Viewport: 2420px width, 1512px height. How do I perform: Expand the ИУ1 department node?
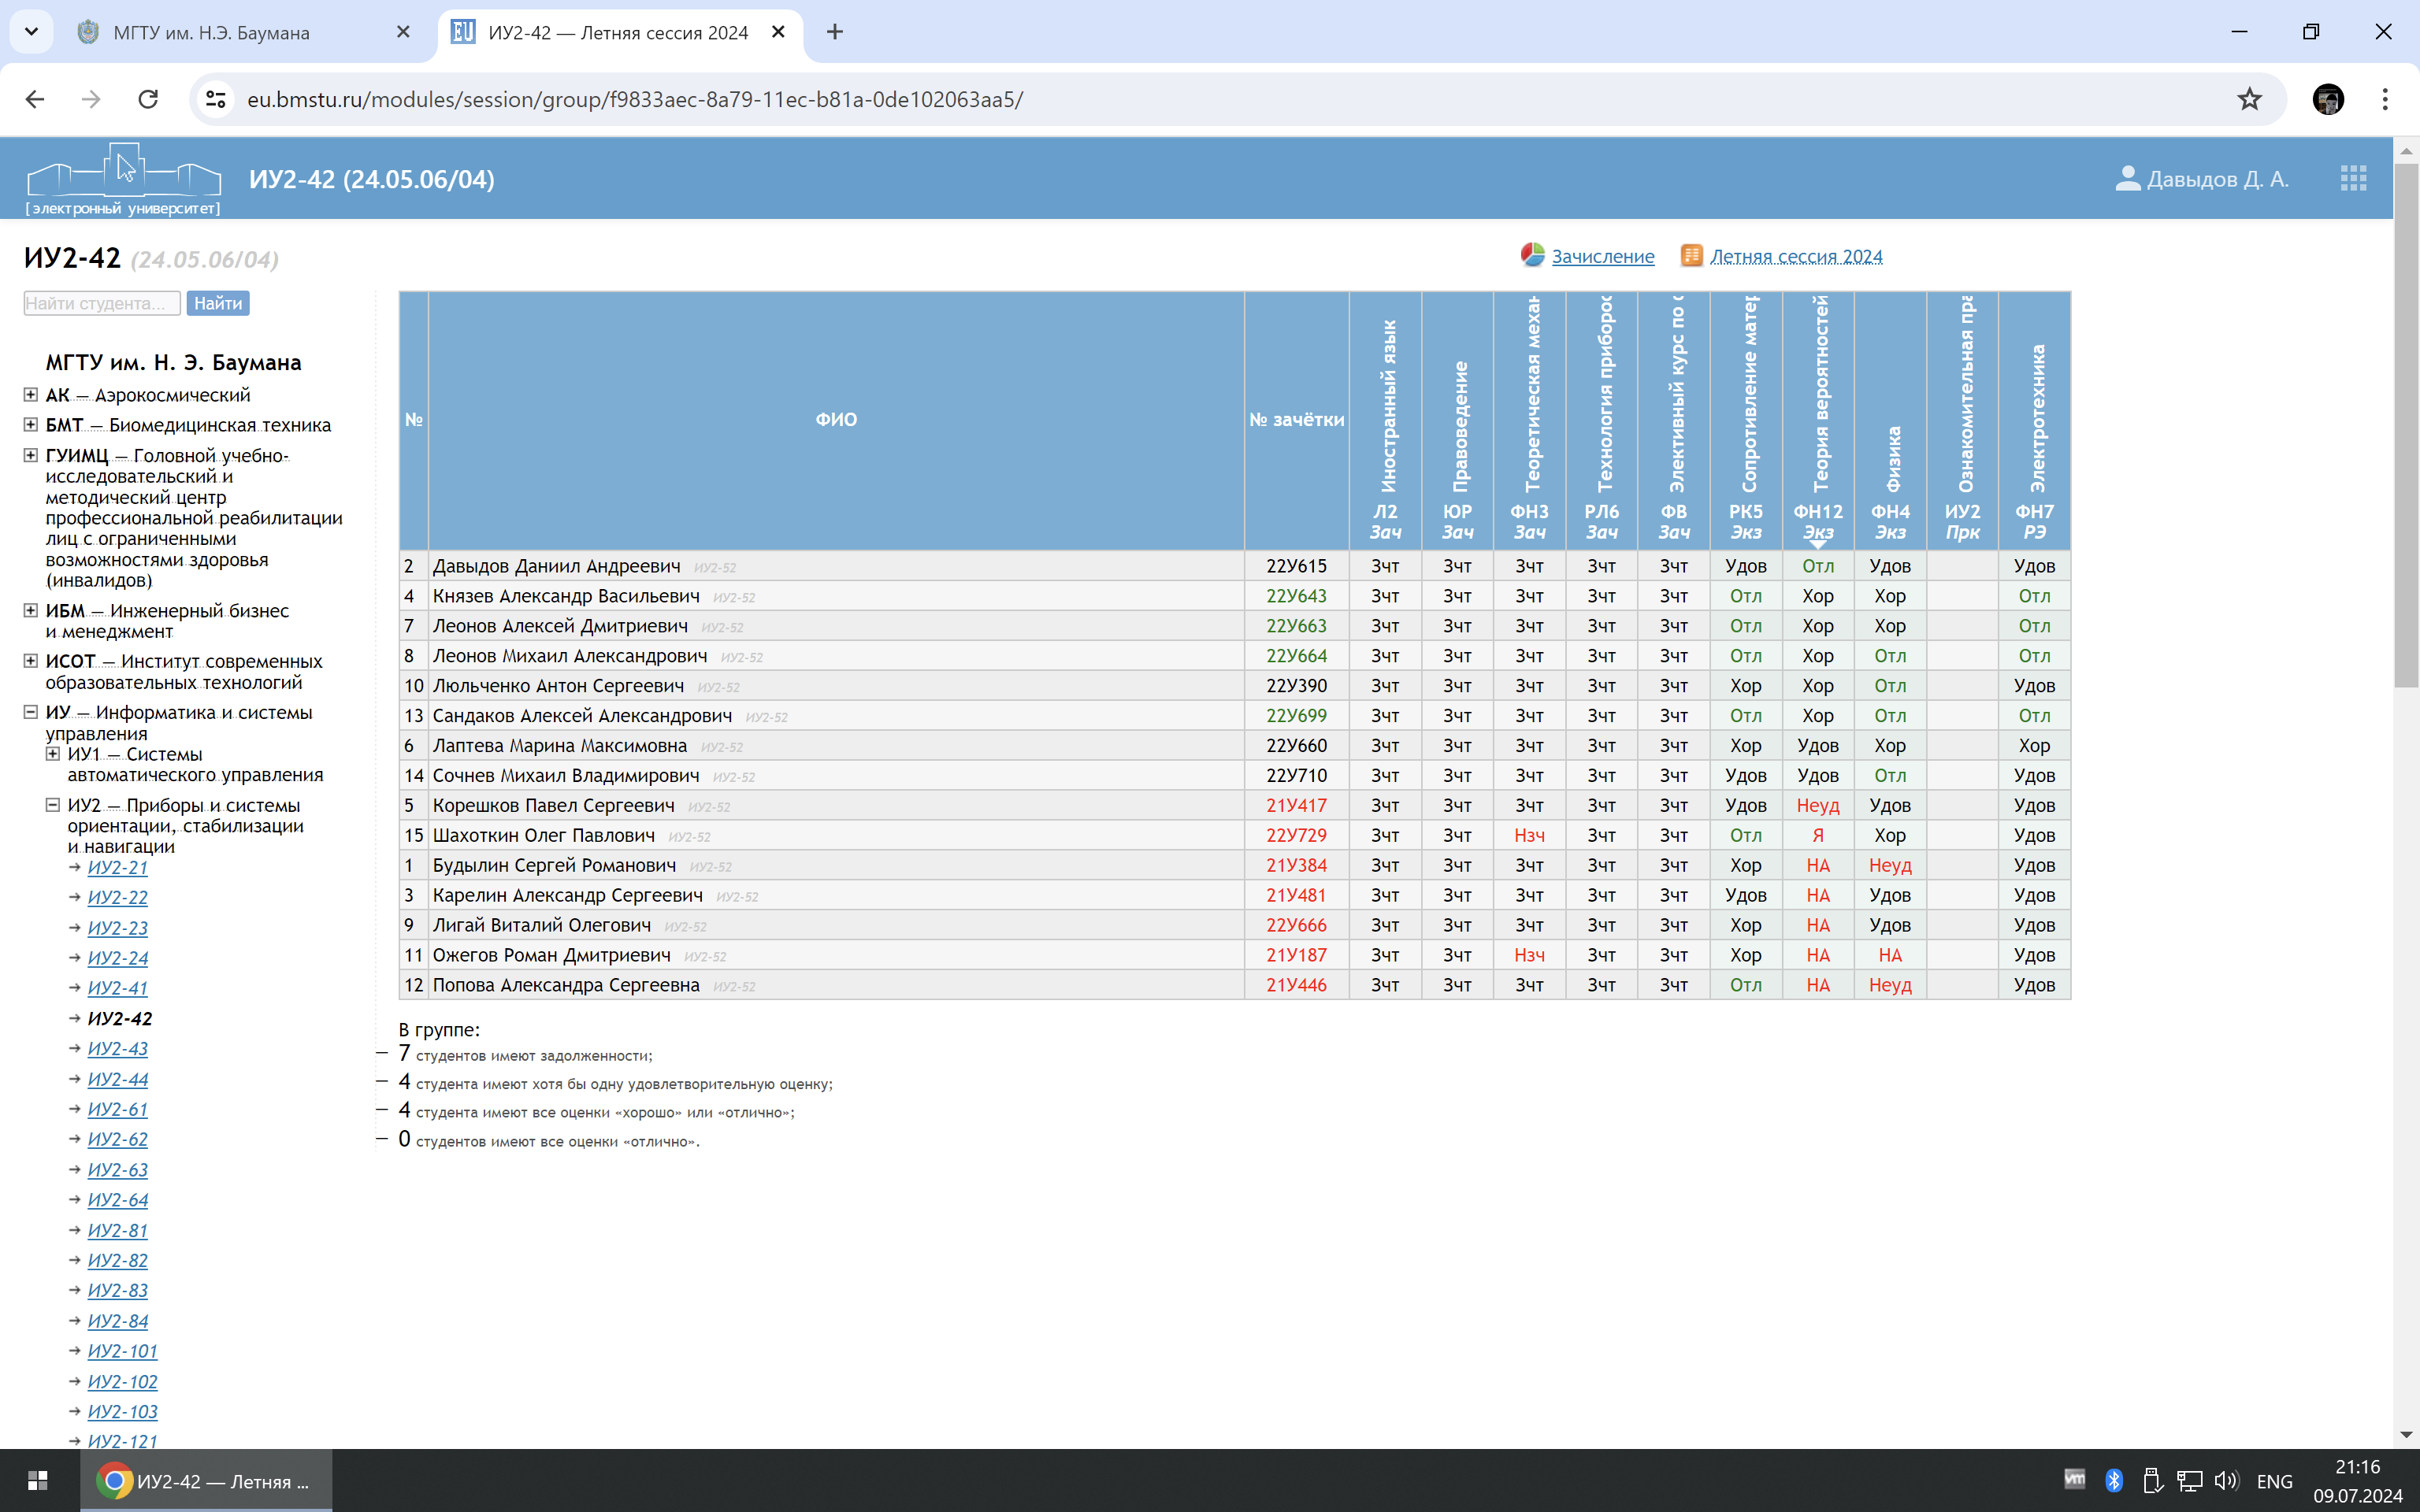pos(53,754)
